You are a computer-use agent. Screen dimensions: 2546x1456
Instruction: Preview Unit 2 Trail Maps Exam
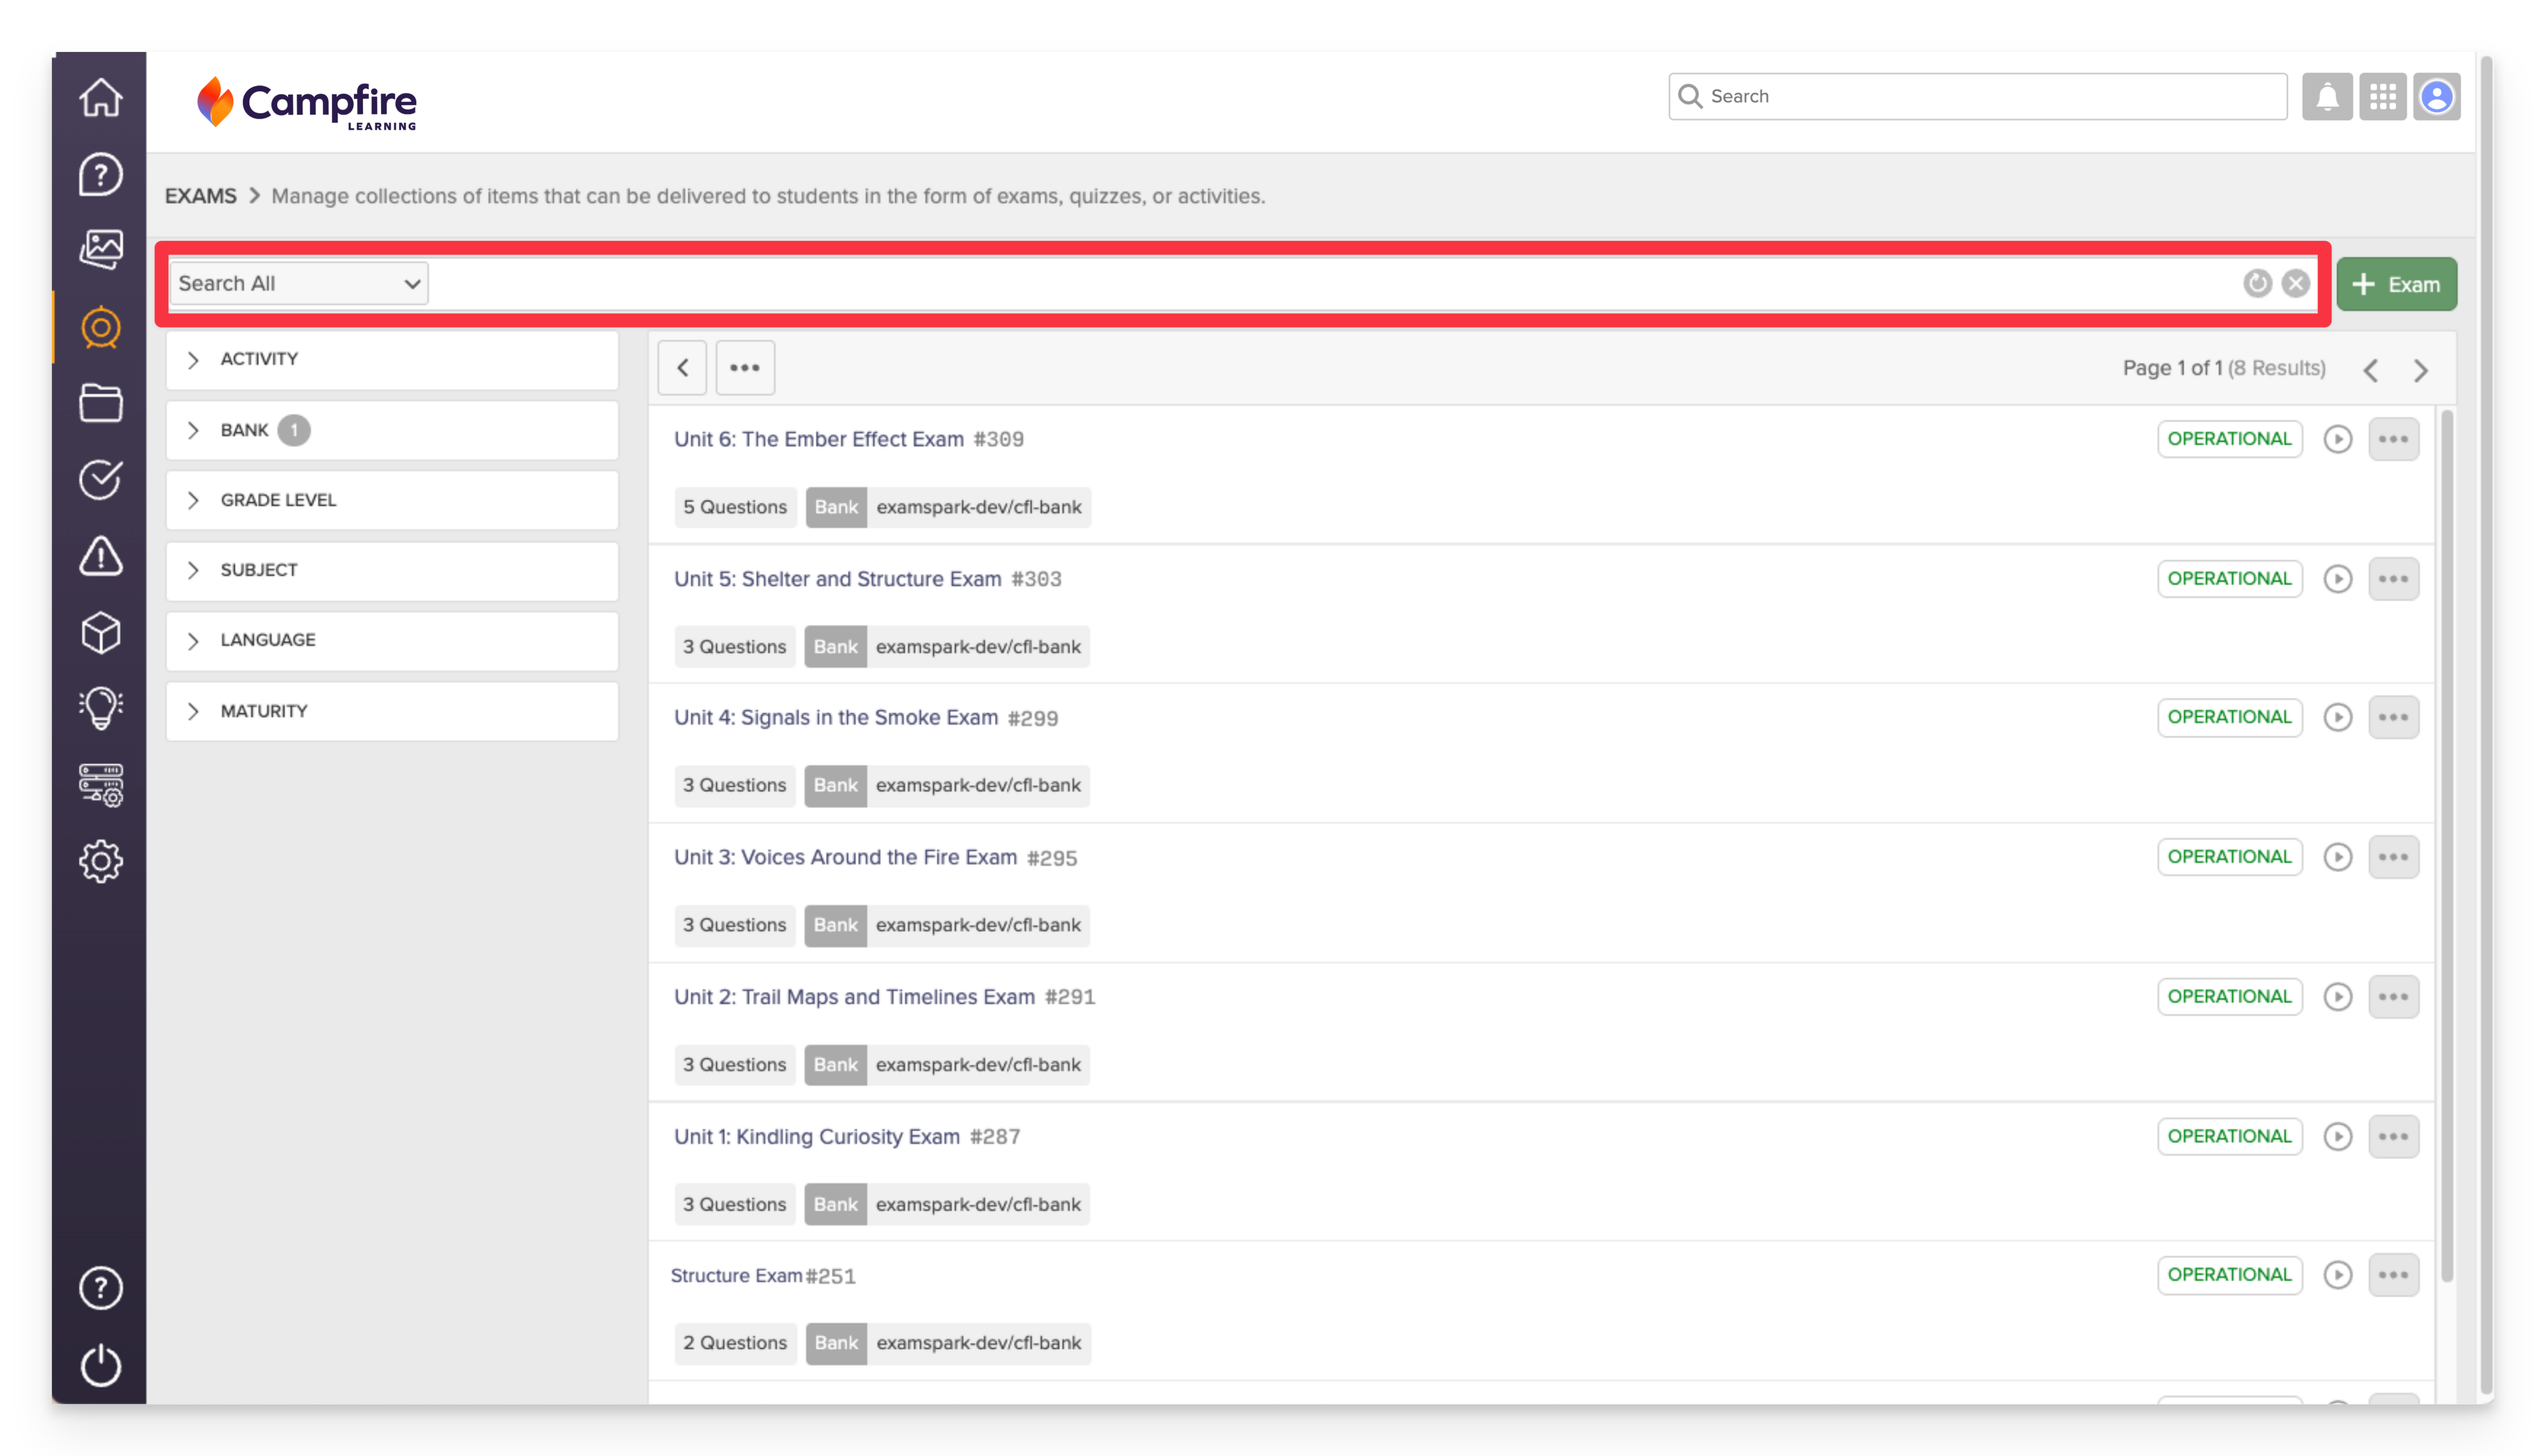2337,997
